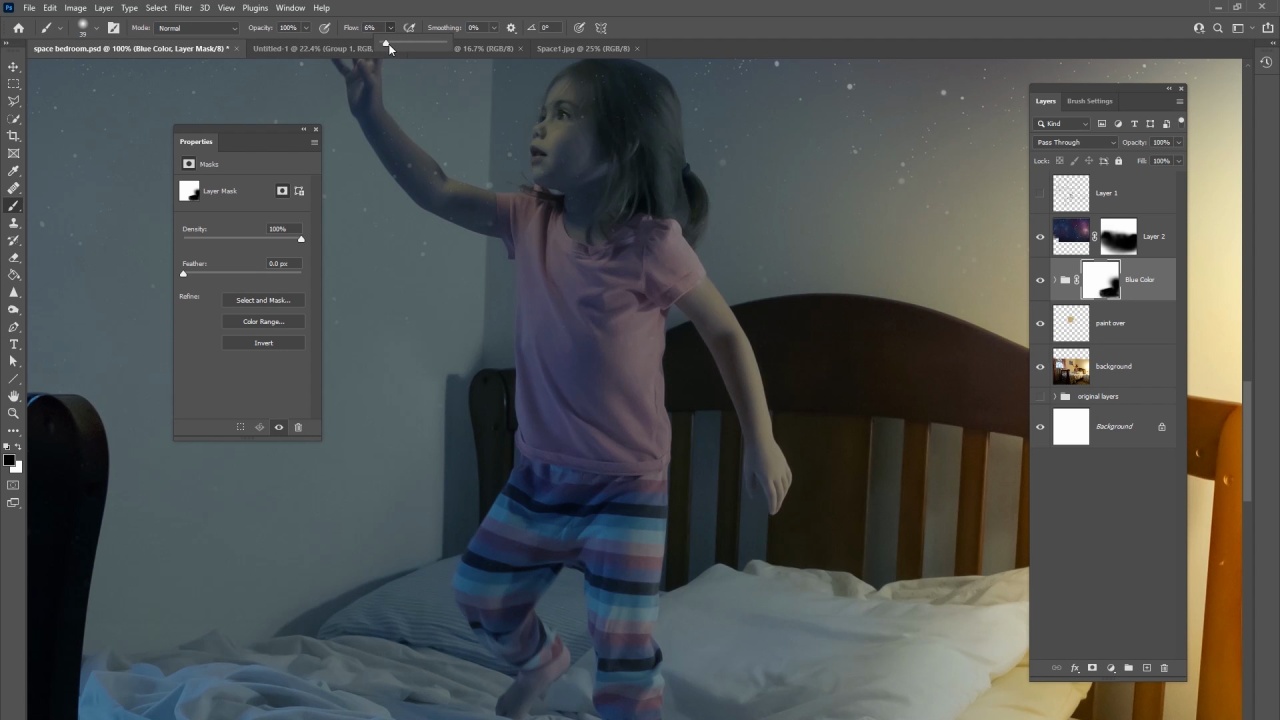Viewport: 1280px width, 720px height.
Task: Click the Select and Mask button
Action: (263, 300)
